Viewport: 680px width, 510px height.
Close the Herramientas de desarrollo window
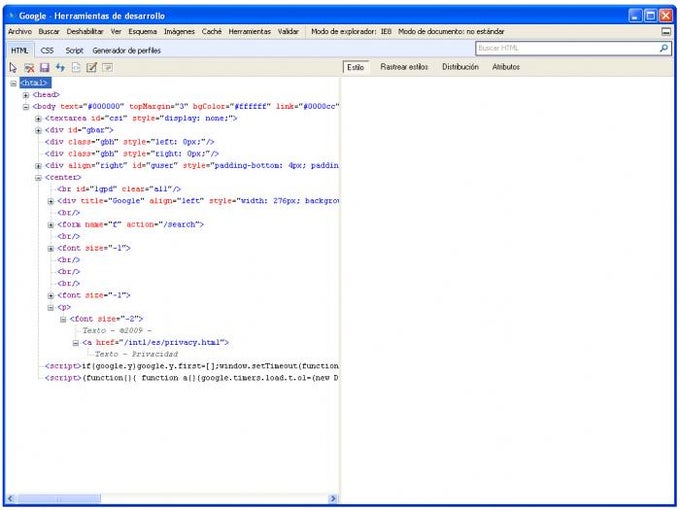tap(666, 16)
